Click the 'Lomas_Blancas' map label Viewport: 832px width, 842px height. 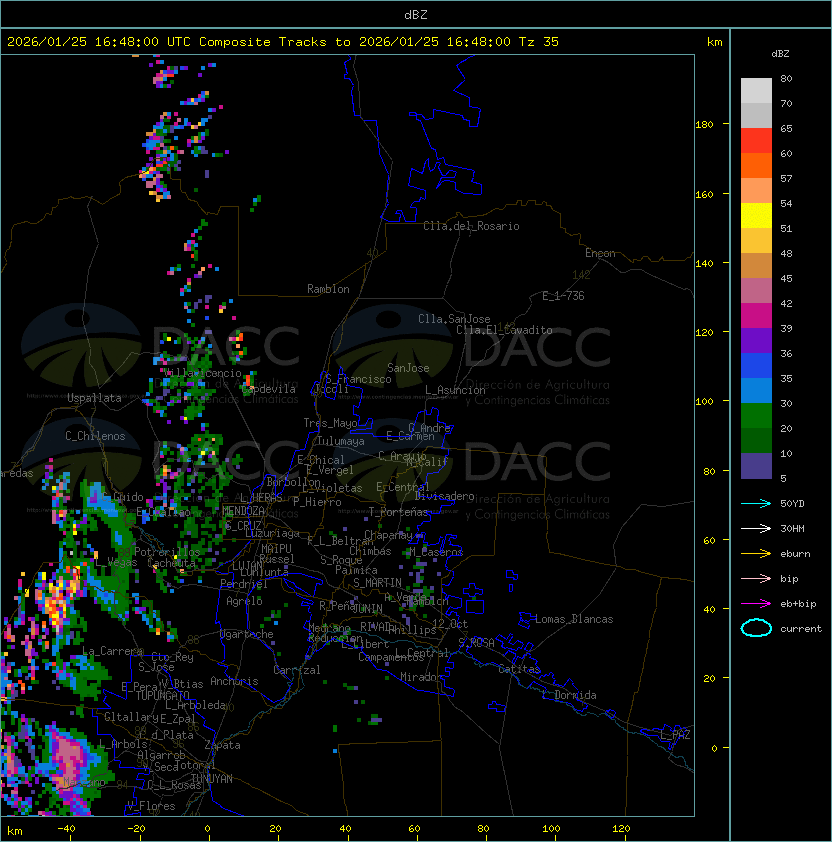pyautogui.click(x=574, y=619)
